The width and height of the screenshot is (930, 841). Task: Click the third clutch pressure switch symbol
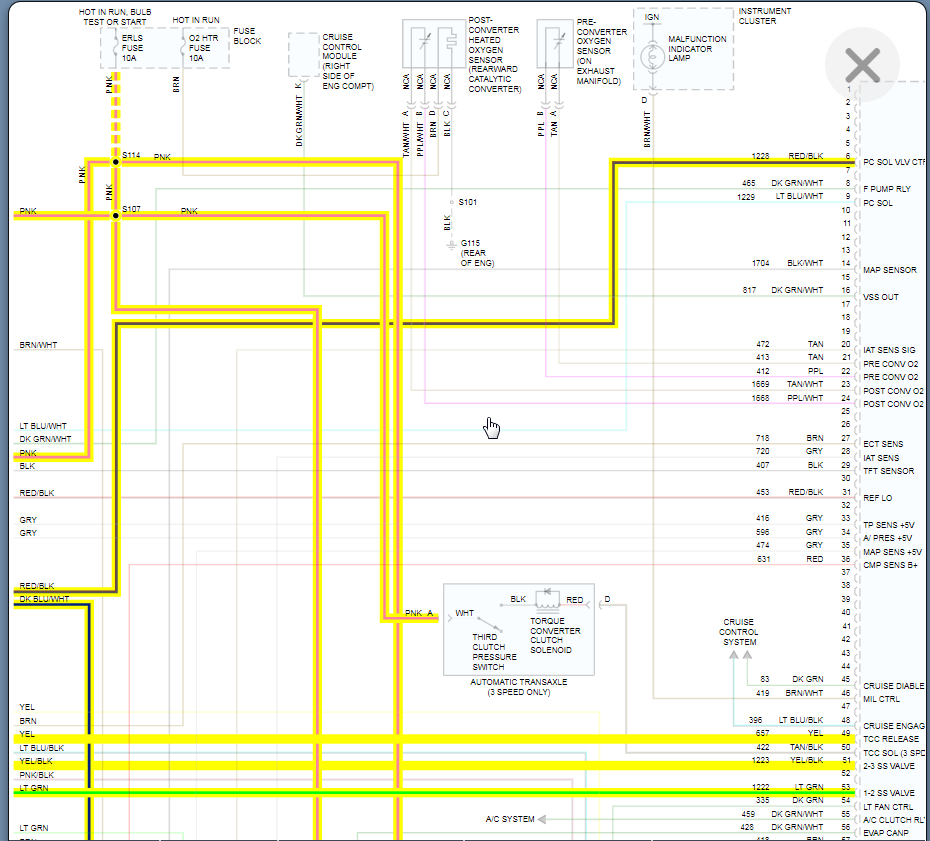coord(490,624)
